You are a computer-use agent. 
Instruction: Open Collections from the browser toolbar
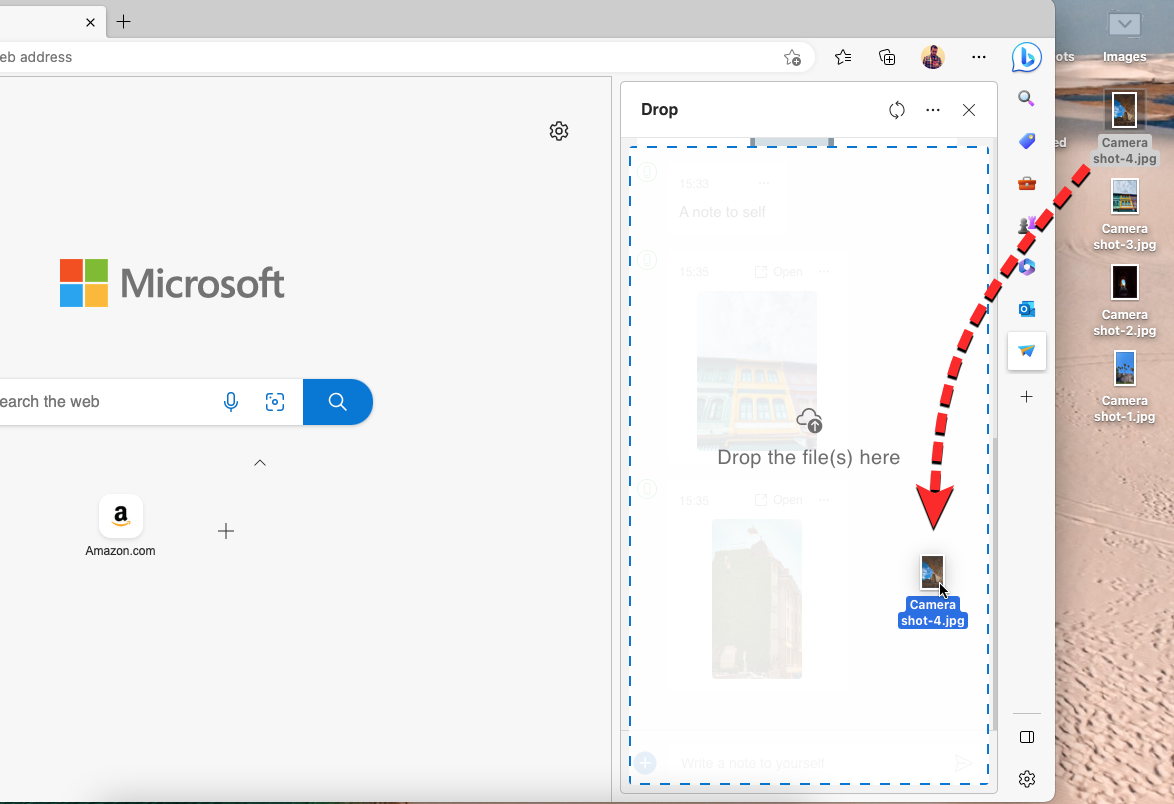[887, 57]
